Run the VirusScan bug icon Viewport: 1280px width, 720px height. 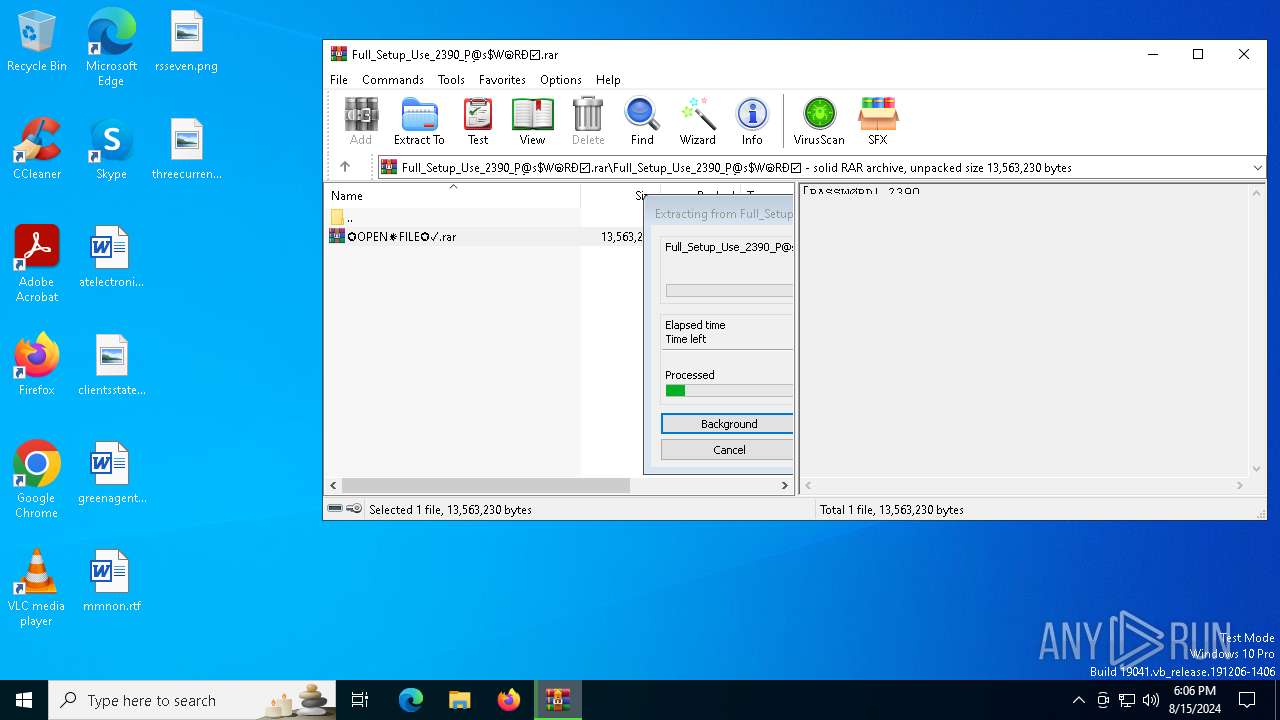click(x=819, y=122)
